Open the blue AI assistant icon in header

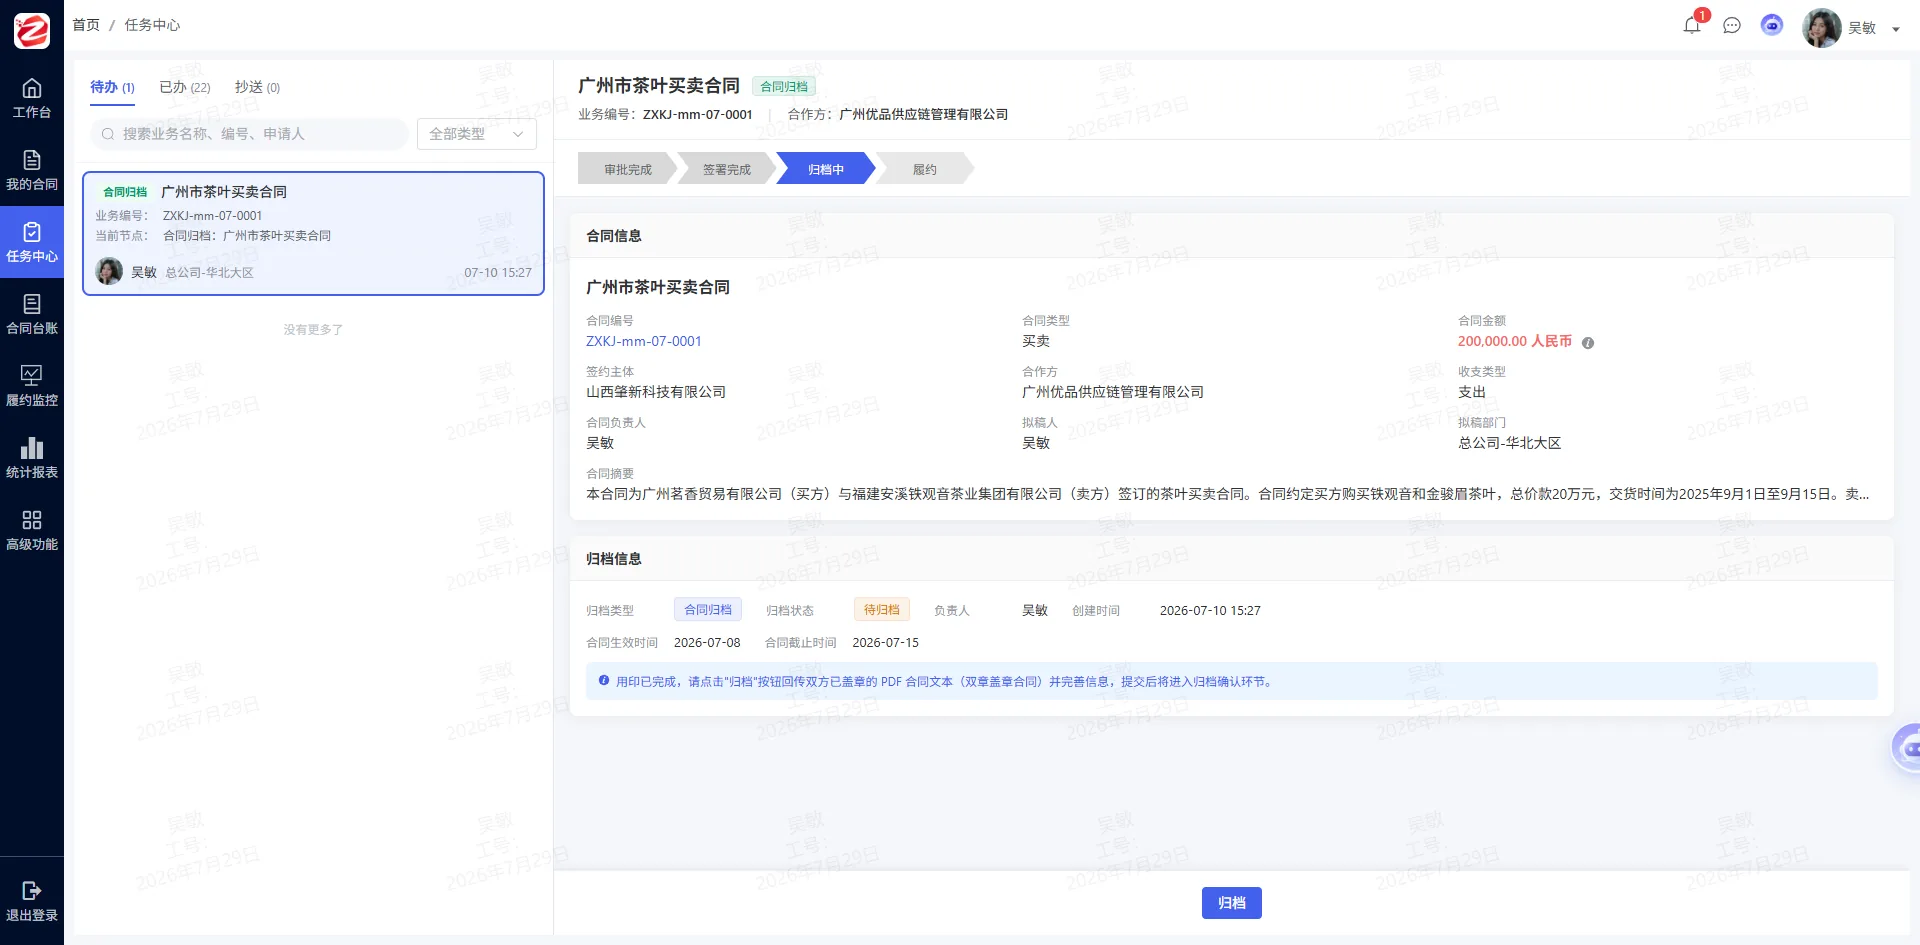tap(1772, 25)
